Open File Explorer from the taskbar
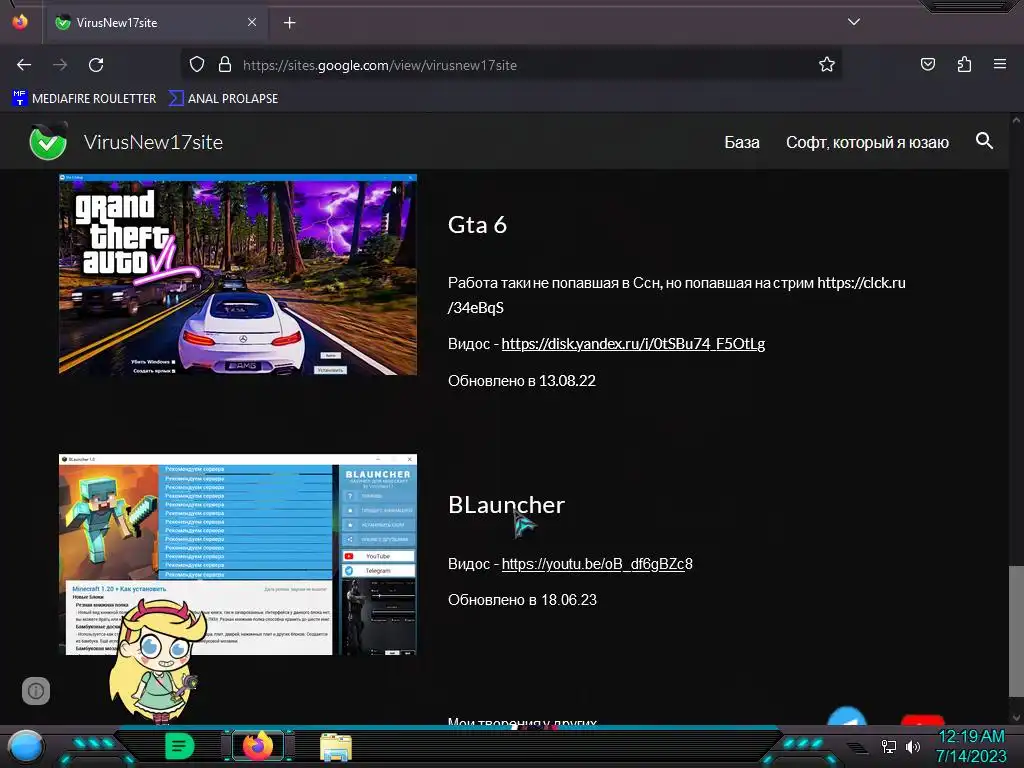The width and height of the screenshot is (1024, 768). click(x=336, y=747)
